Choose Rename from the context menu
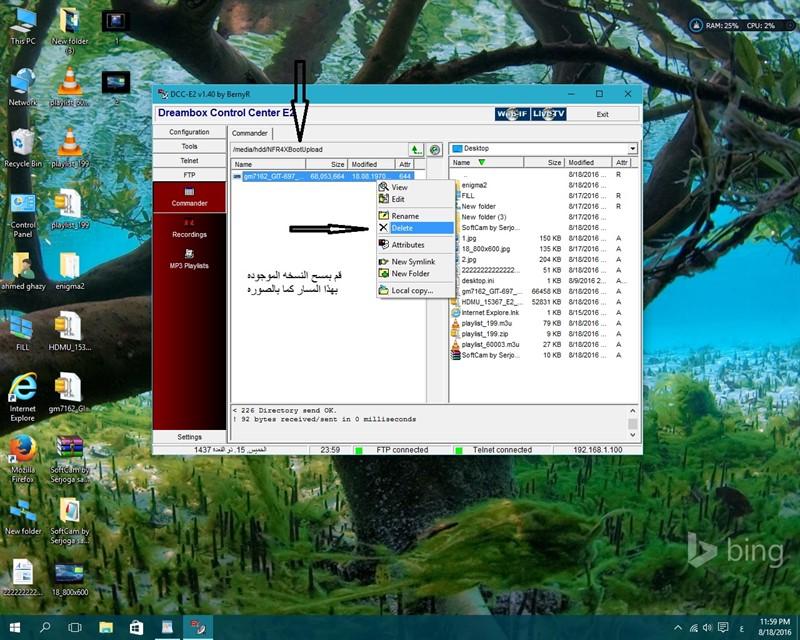The width and height of the screenshot is (800, 640). 415,216
